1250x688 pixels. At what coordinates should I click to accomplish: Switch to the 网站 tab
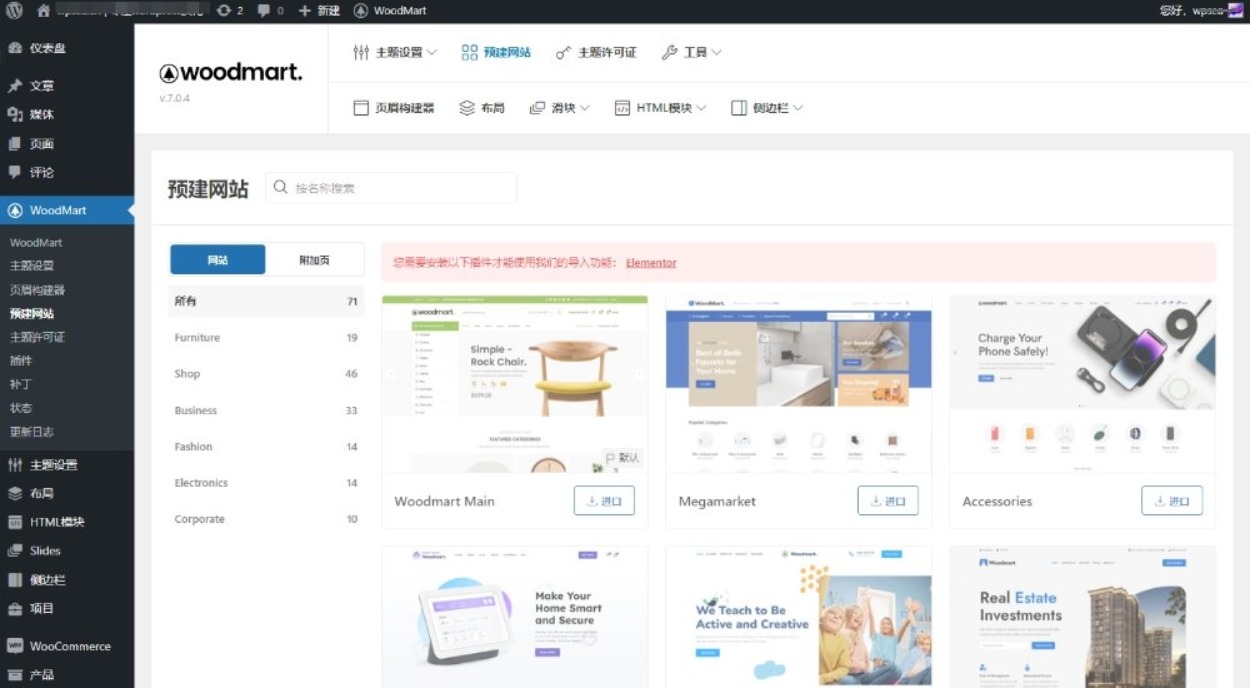point(218,260)
